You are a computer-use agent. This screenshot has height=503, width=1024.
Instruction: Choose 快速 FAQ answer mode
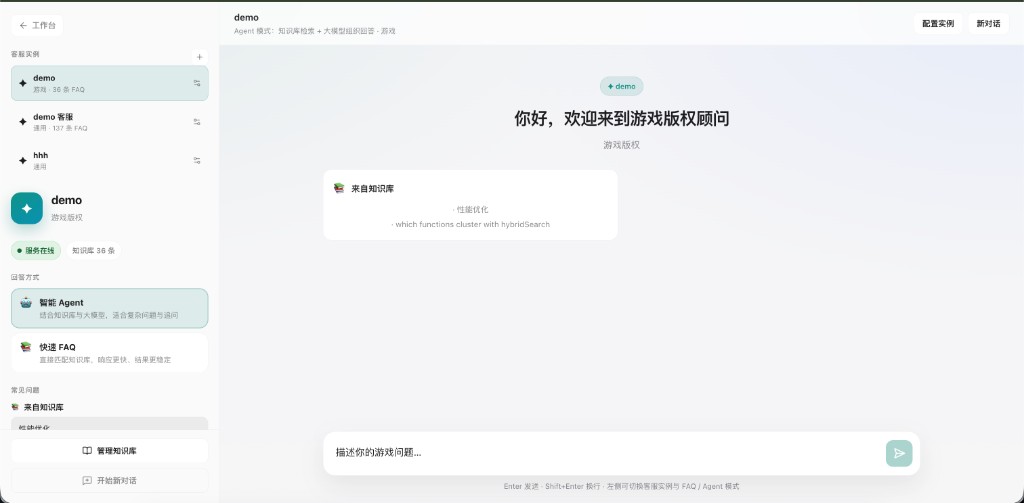pos(110,353)
